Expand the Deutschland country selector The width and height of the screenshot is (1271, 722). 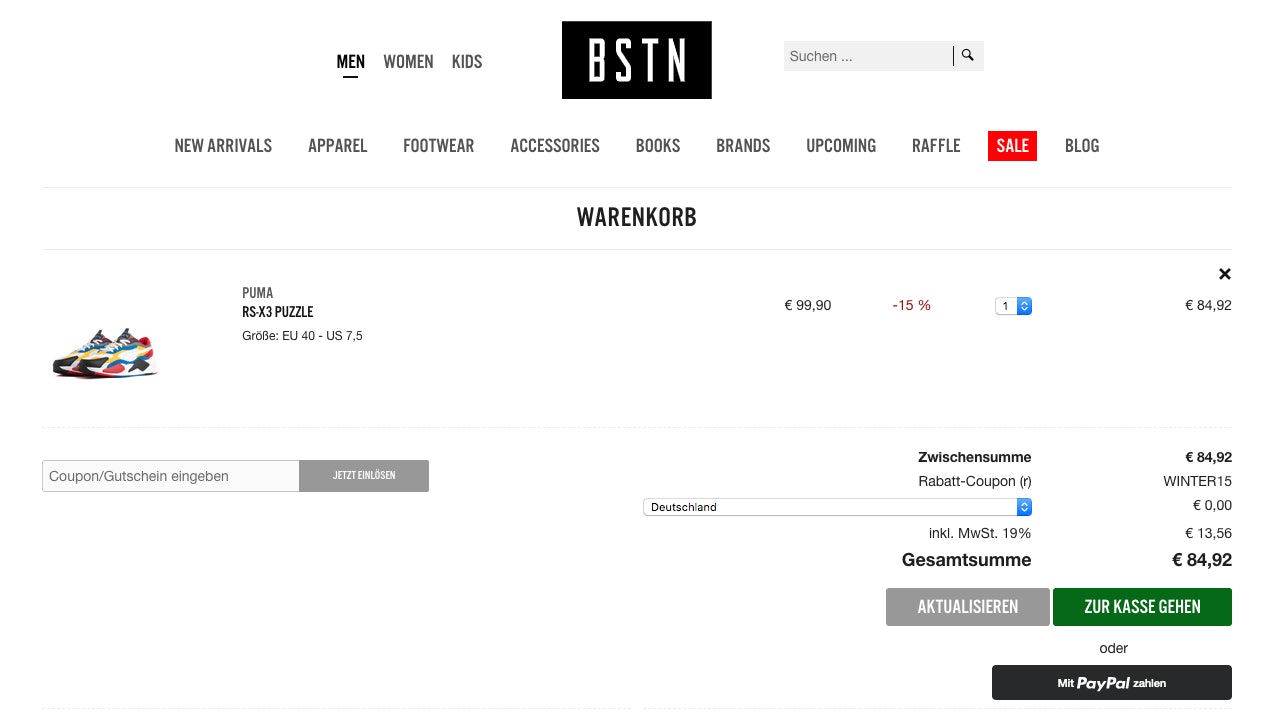(837, 507)
